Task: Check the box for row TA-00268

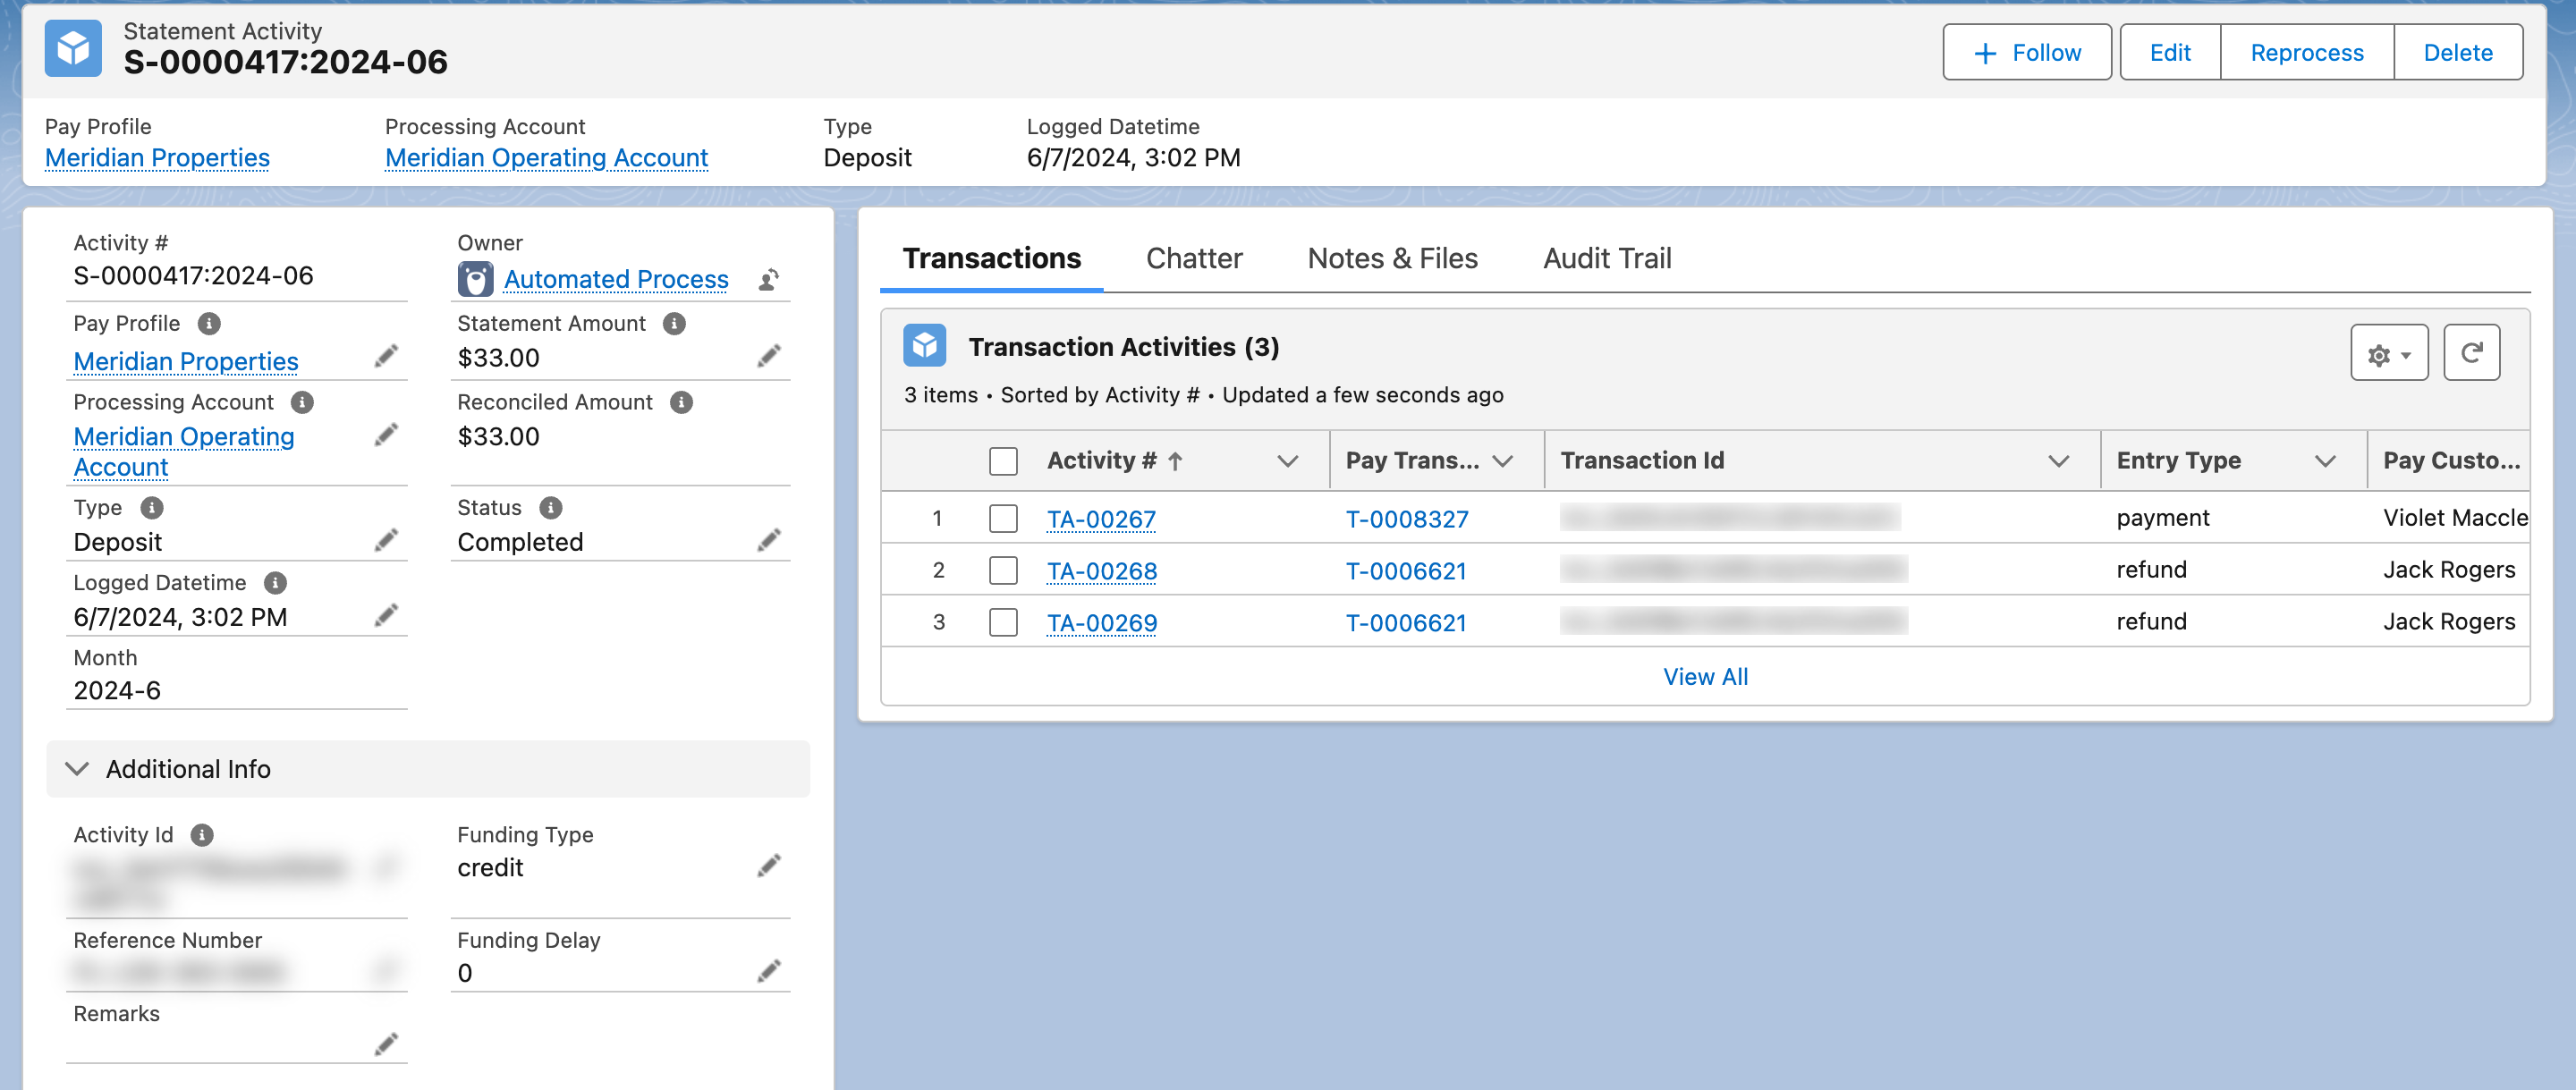Action: coord(1003,570)
